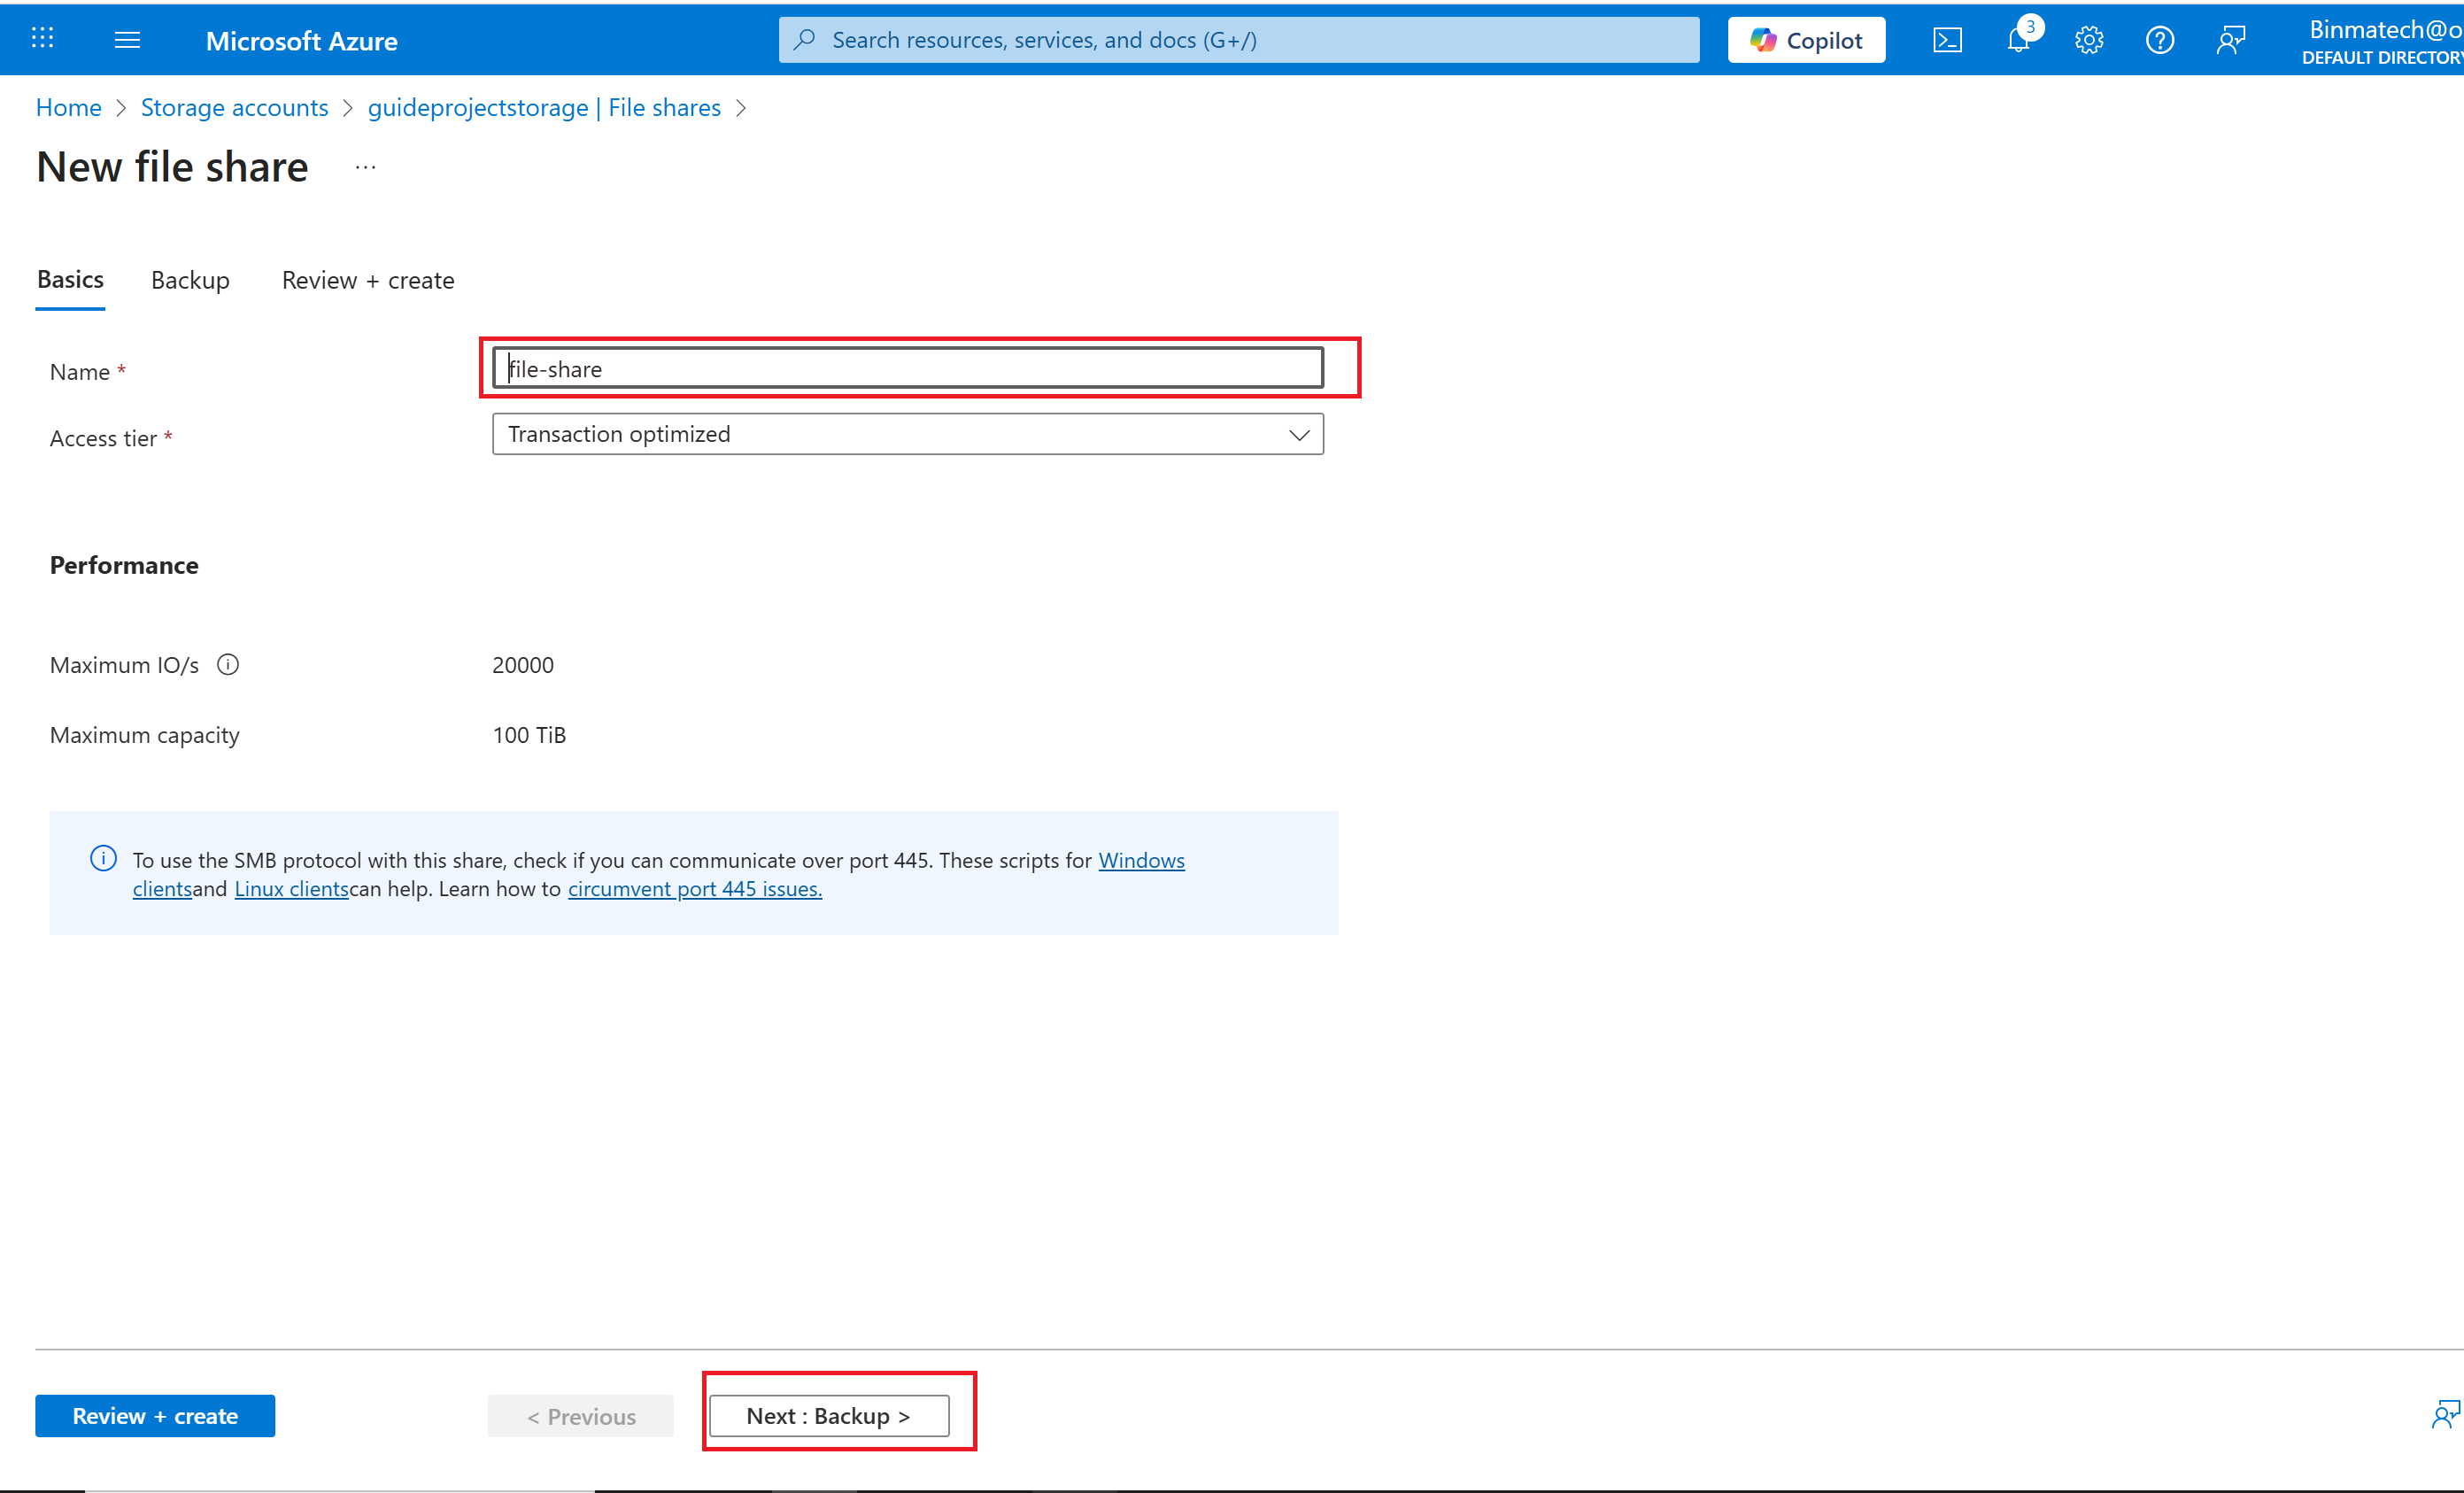Open the notifications bell
Screen dimensions: 2464x1493
pyautogui.click(x=2018, y=40)
